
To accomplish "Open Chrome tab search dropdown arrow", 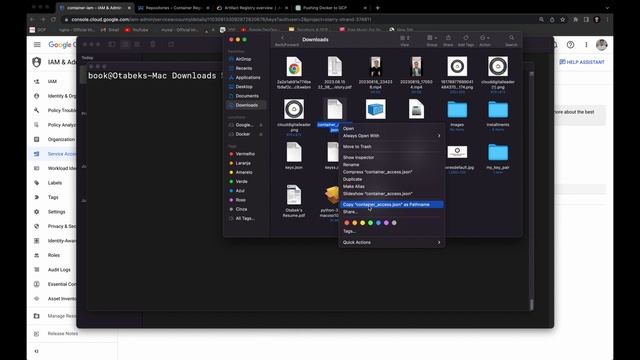I will (x=607, y=8).
